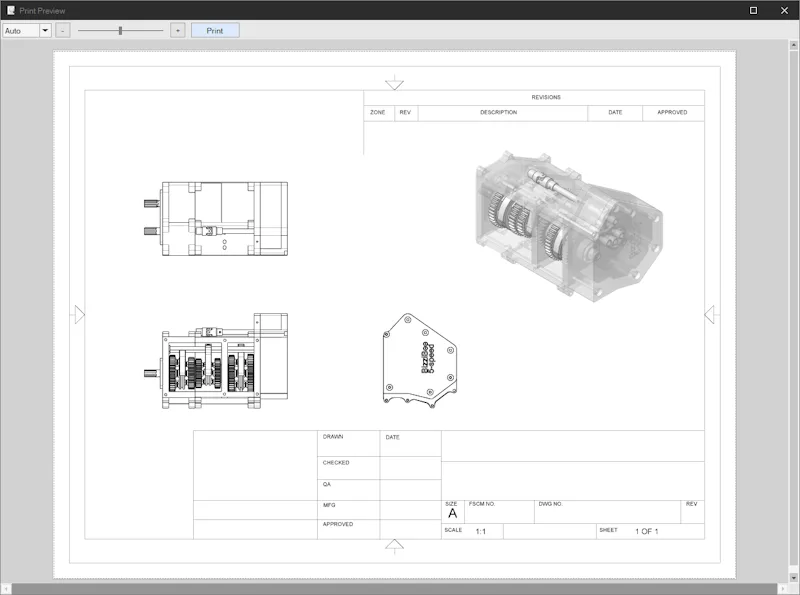Screen dimensions: 800x595
Task: Click the horizontal scrollbar right arrow
Action: point(783,589)
